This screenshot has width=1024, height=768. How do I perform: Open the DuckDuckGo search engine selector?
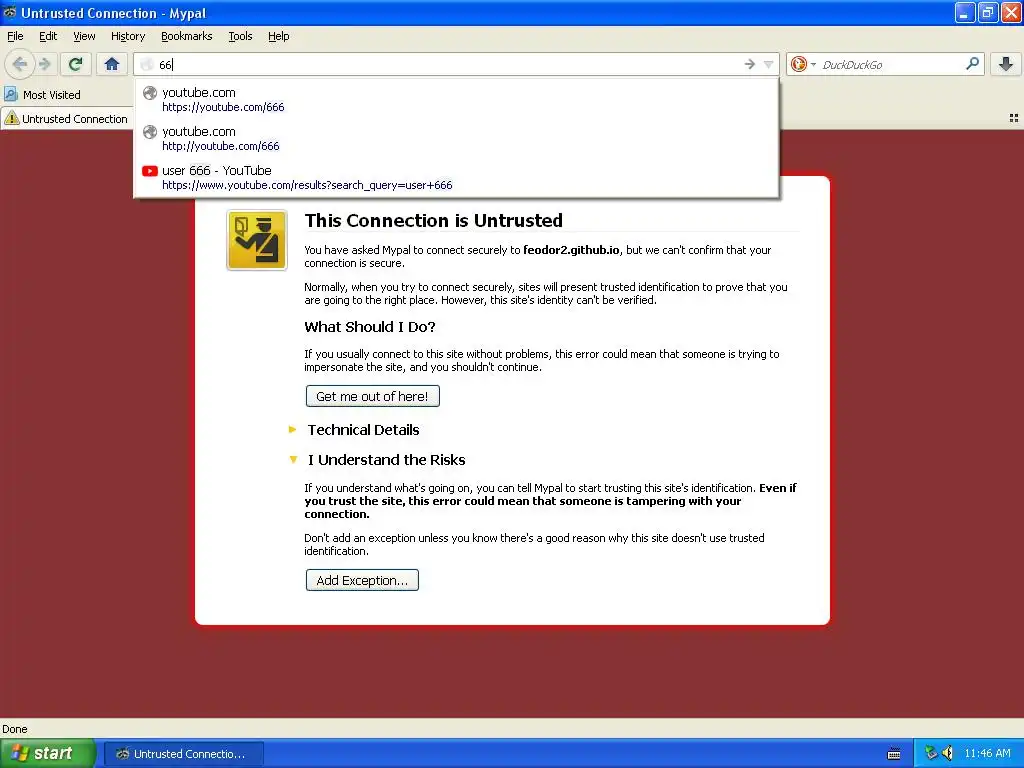pos(803,64)
